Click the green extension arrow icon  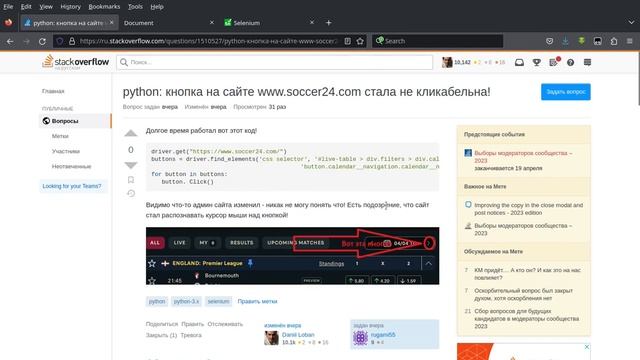581,41
